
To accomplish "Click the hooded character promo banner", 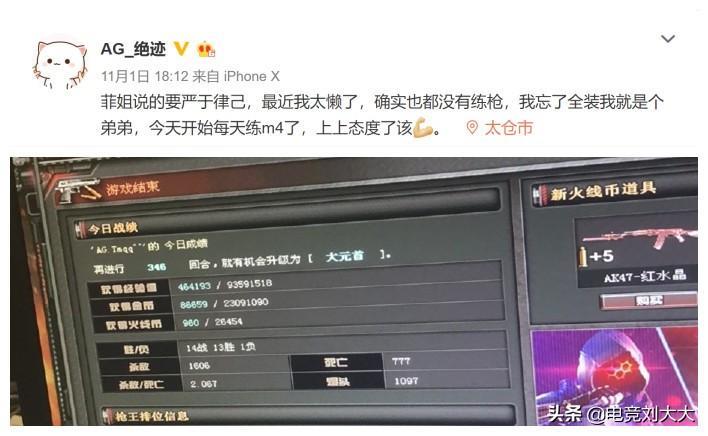I will pos(615,377).
